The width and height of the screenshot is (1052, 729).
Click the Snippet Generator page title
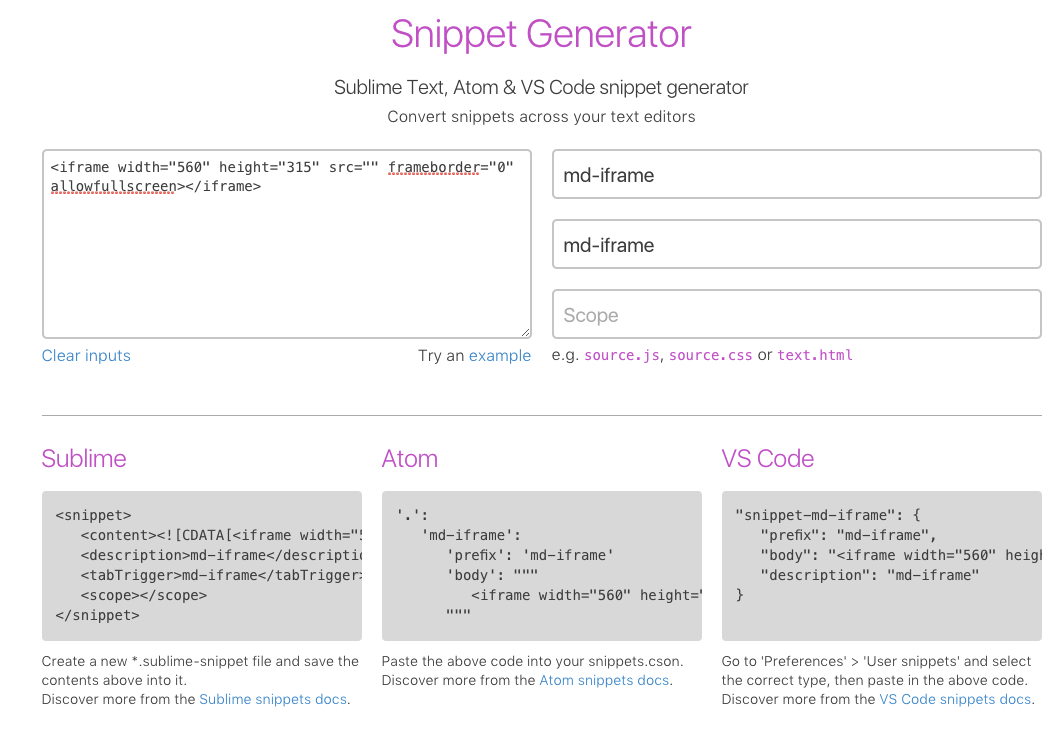(x=541, y=34)
